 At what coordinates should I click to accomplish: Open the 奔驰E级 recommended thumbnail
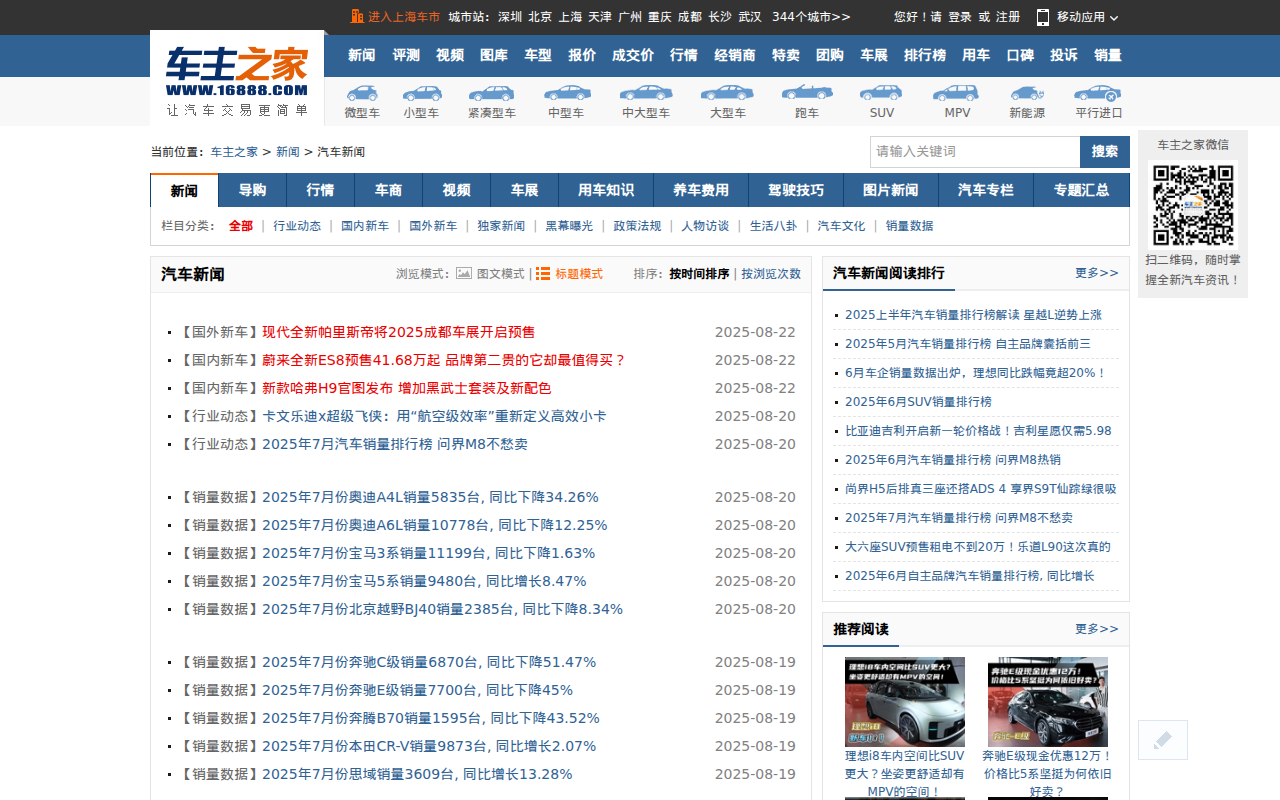point(1047,702)
